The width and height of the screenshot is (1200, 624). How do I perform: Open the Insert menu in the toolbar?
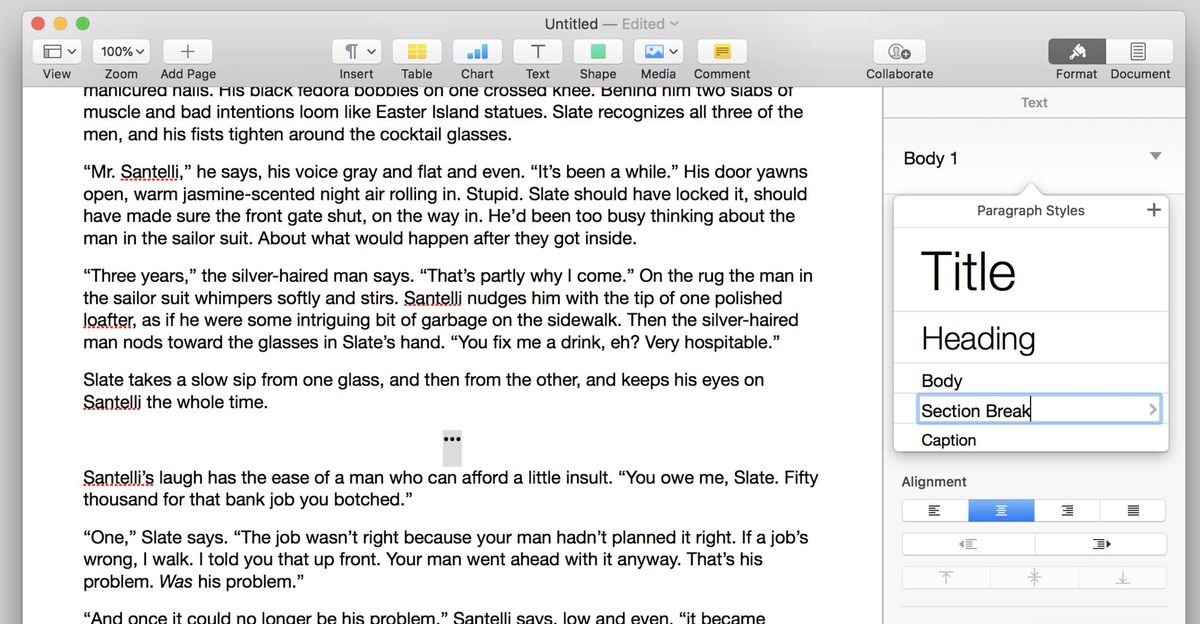tap(356, 52)
